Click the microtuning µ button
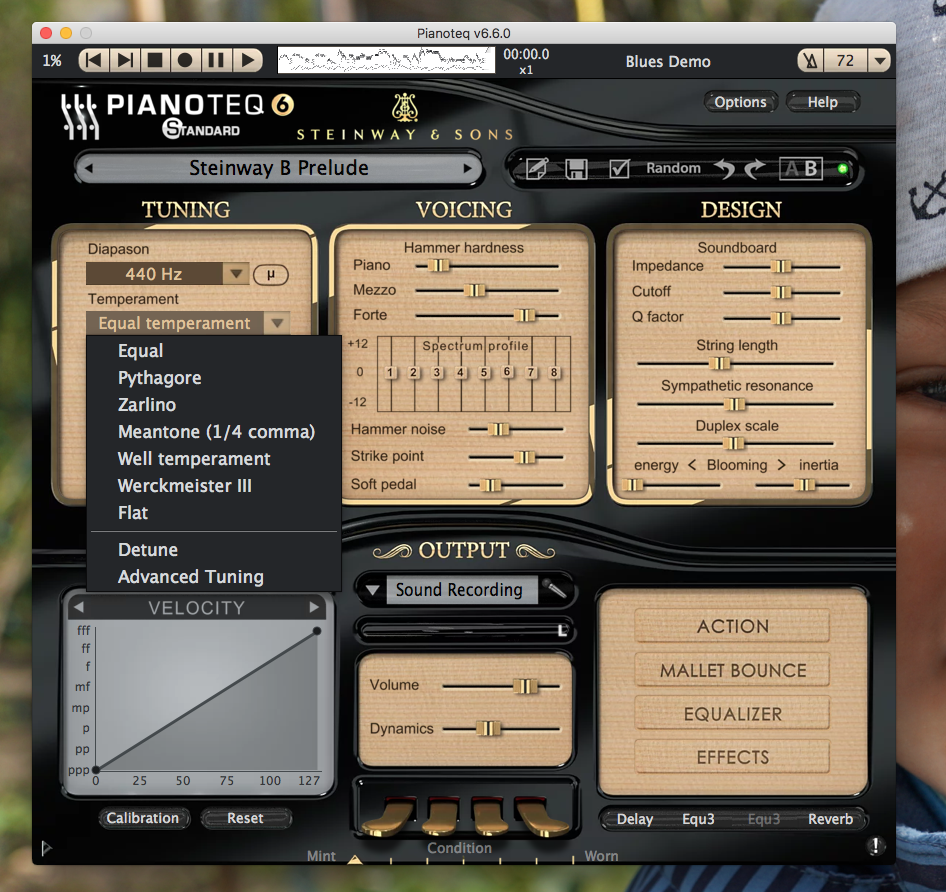The width and height of the screenshot is (946, 892). [271, 275]
